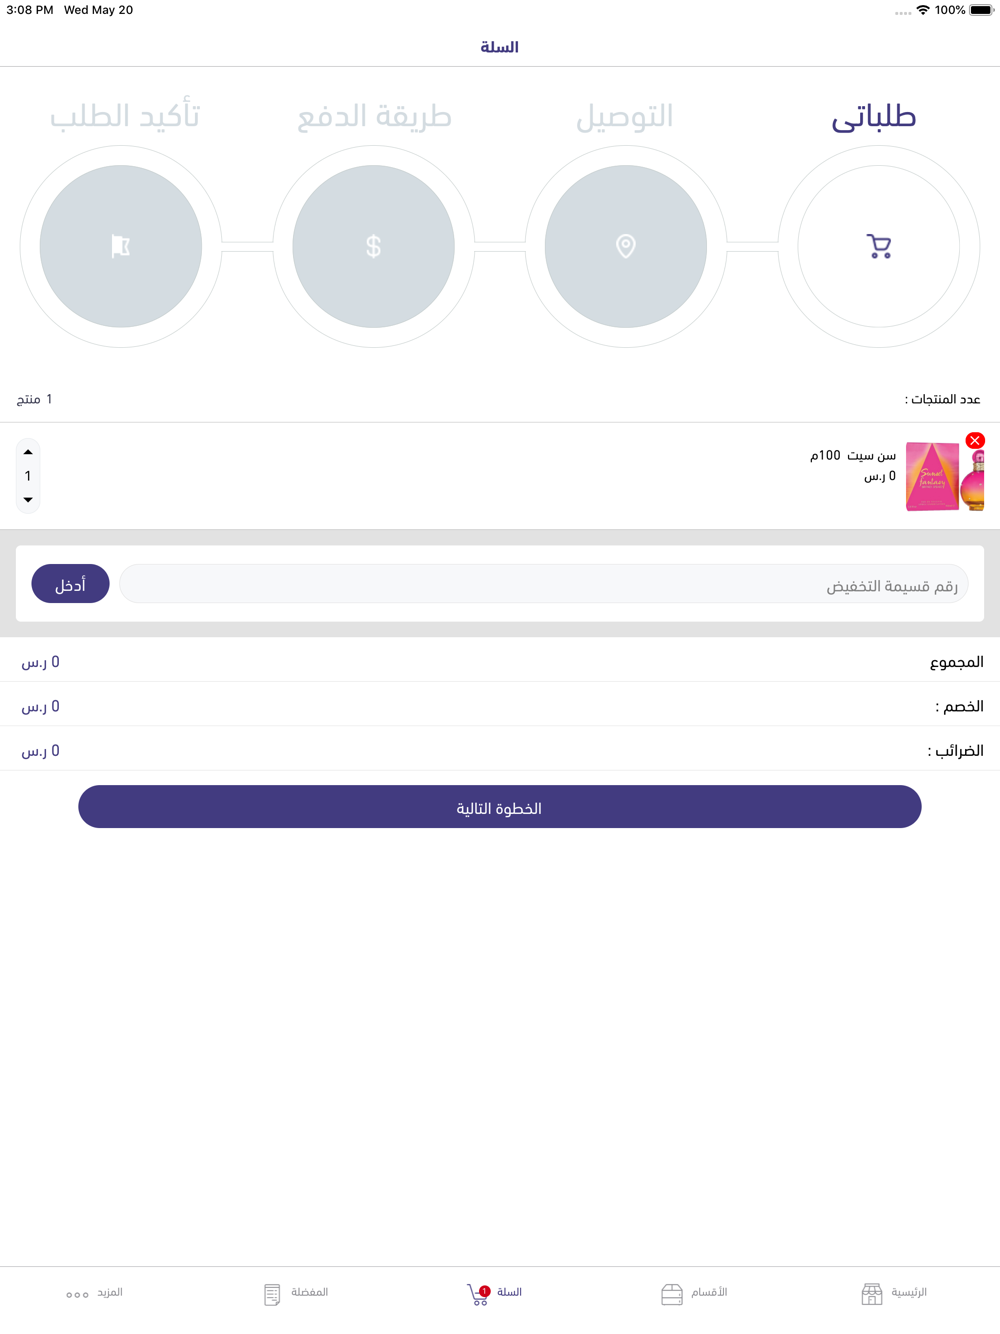Go to next step الخطوة التالية
Screen dimensions: 1000x1334
pos(500,807)
